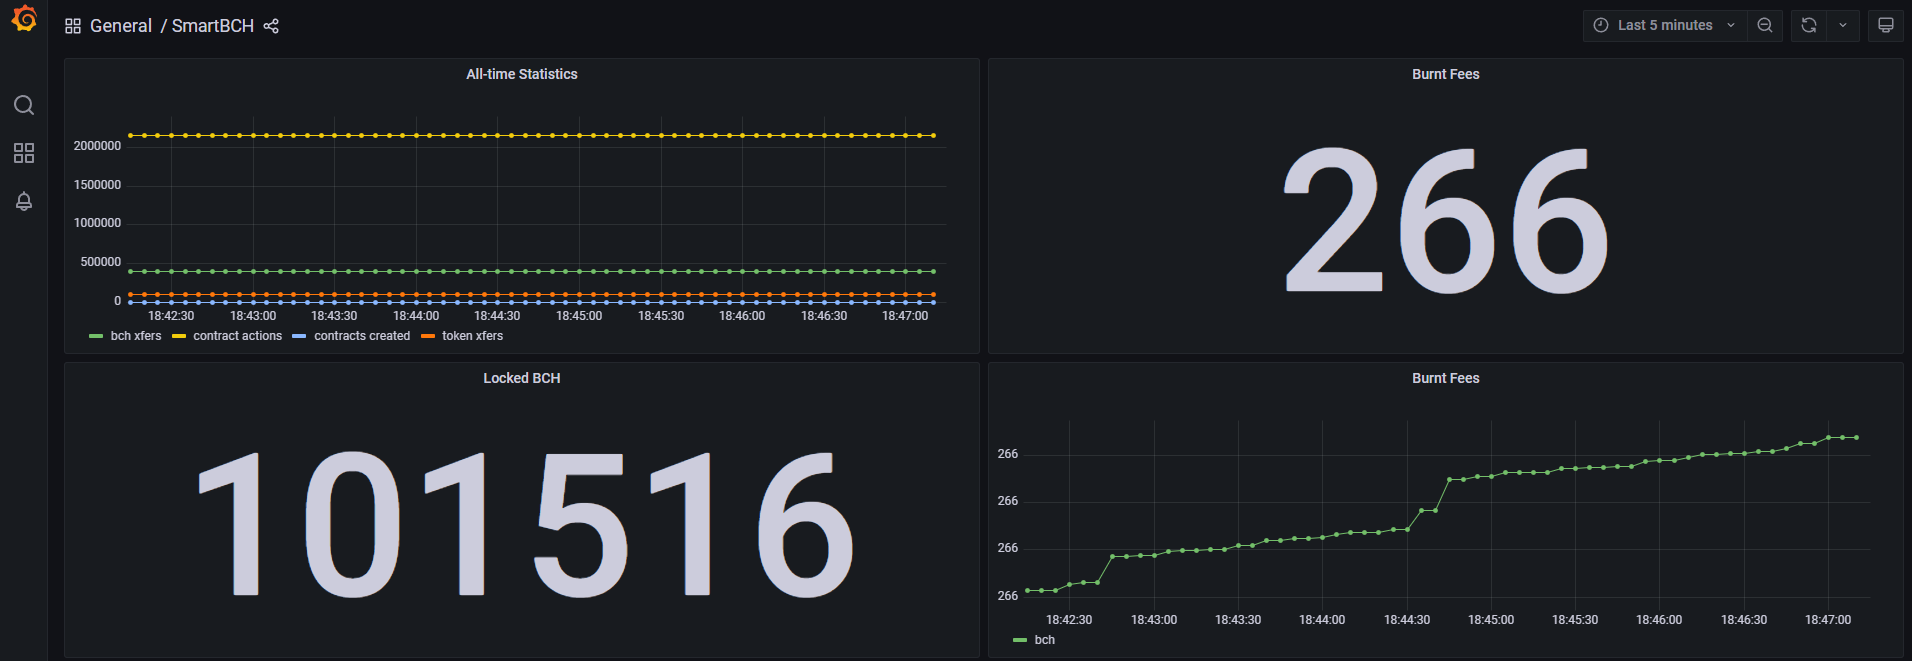
Task: Share the SmartBCH dashboard via share icon
Action: click(x=271, y=26)
